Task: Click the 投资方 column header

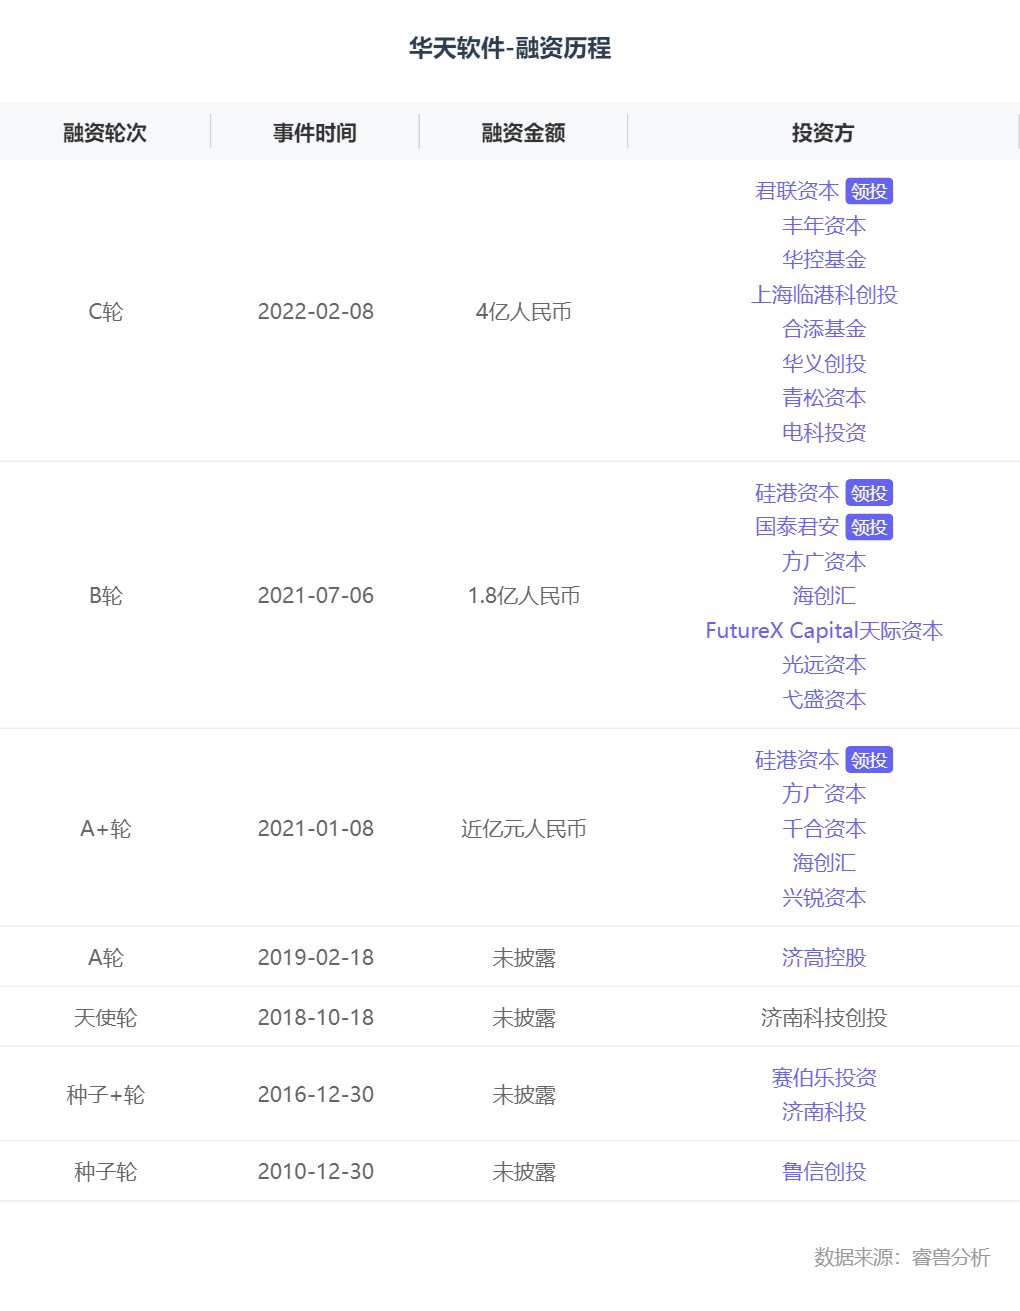Action: tap(823, 133)
